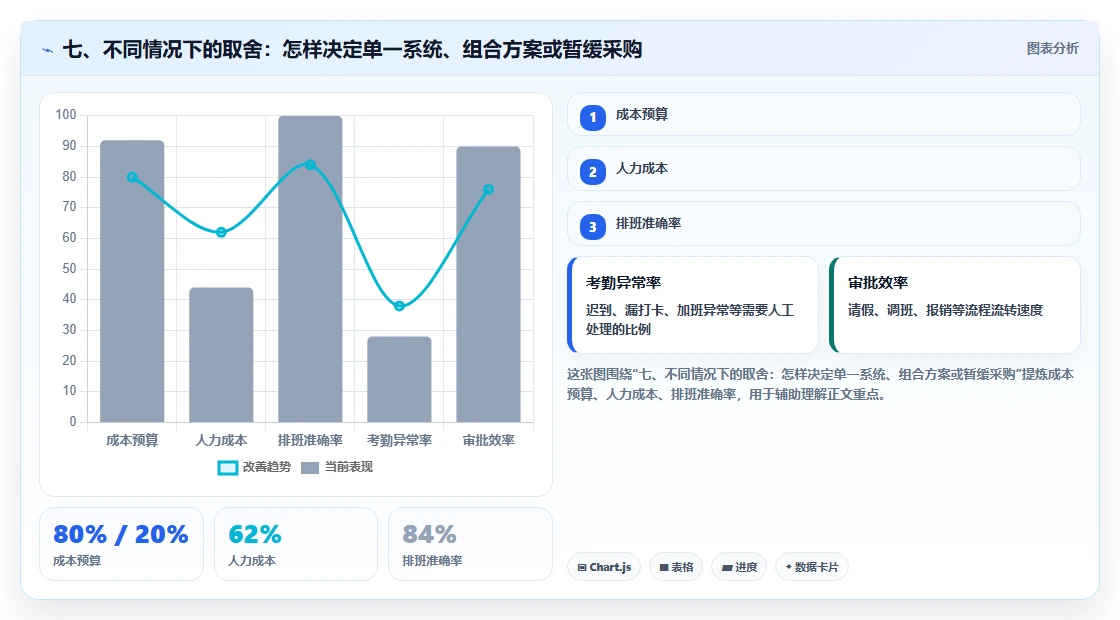Click the trend line point above 成本预算
This screenshot has height=620, width=1120.
[x=132, y=177]
